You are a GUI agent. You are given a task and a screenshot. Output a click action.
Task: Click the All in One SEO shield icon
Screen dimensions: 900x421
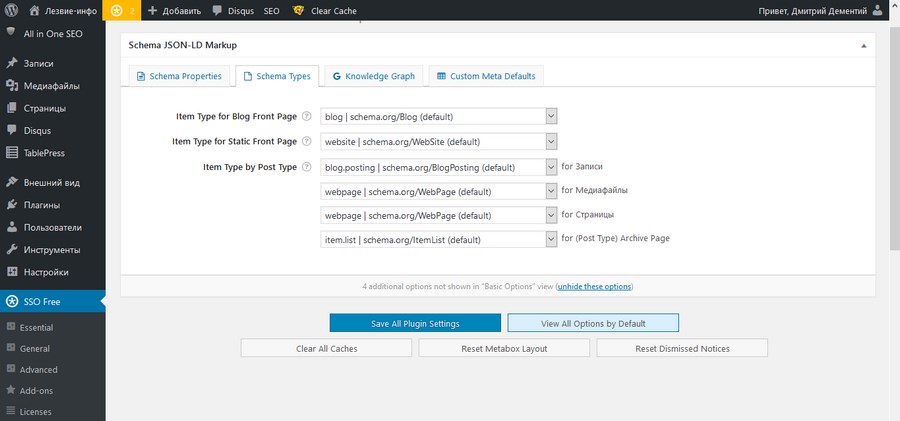tap(11, 33)
